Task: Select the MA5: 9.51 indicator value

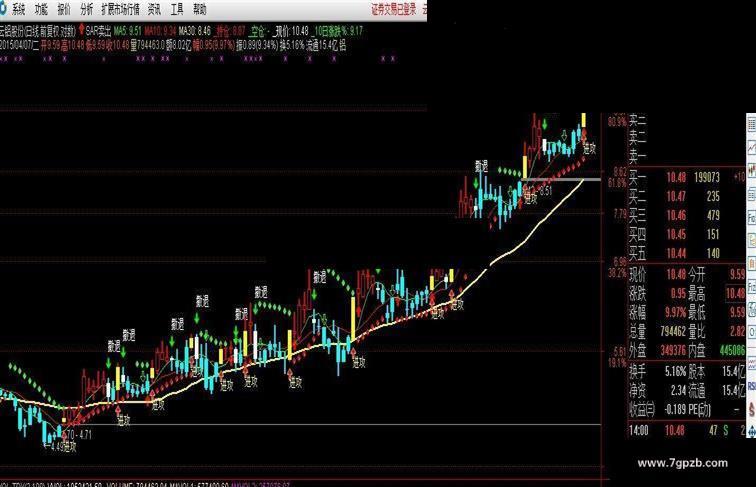Action: [128, 31]
